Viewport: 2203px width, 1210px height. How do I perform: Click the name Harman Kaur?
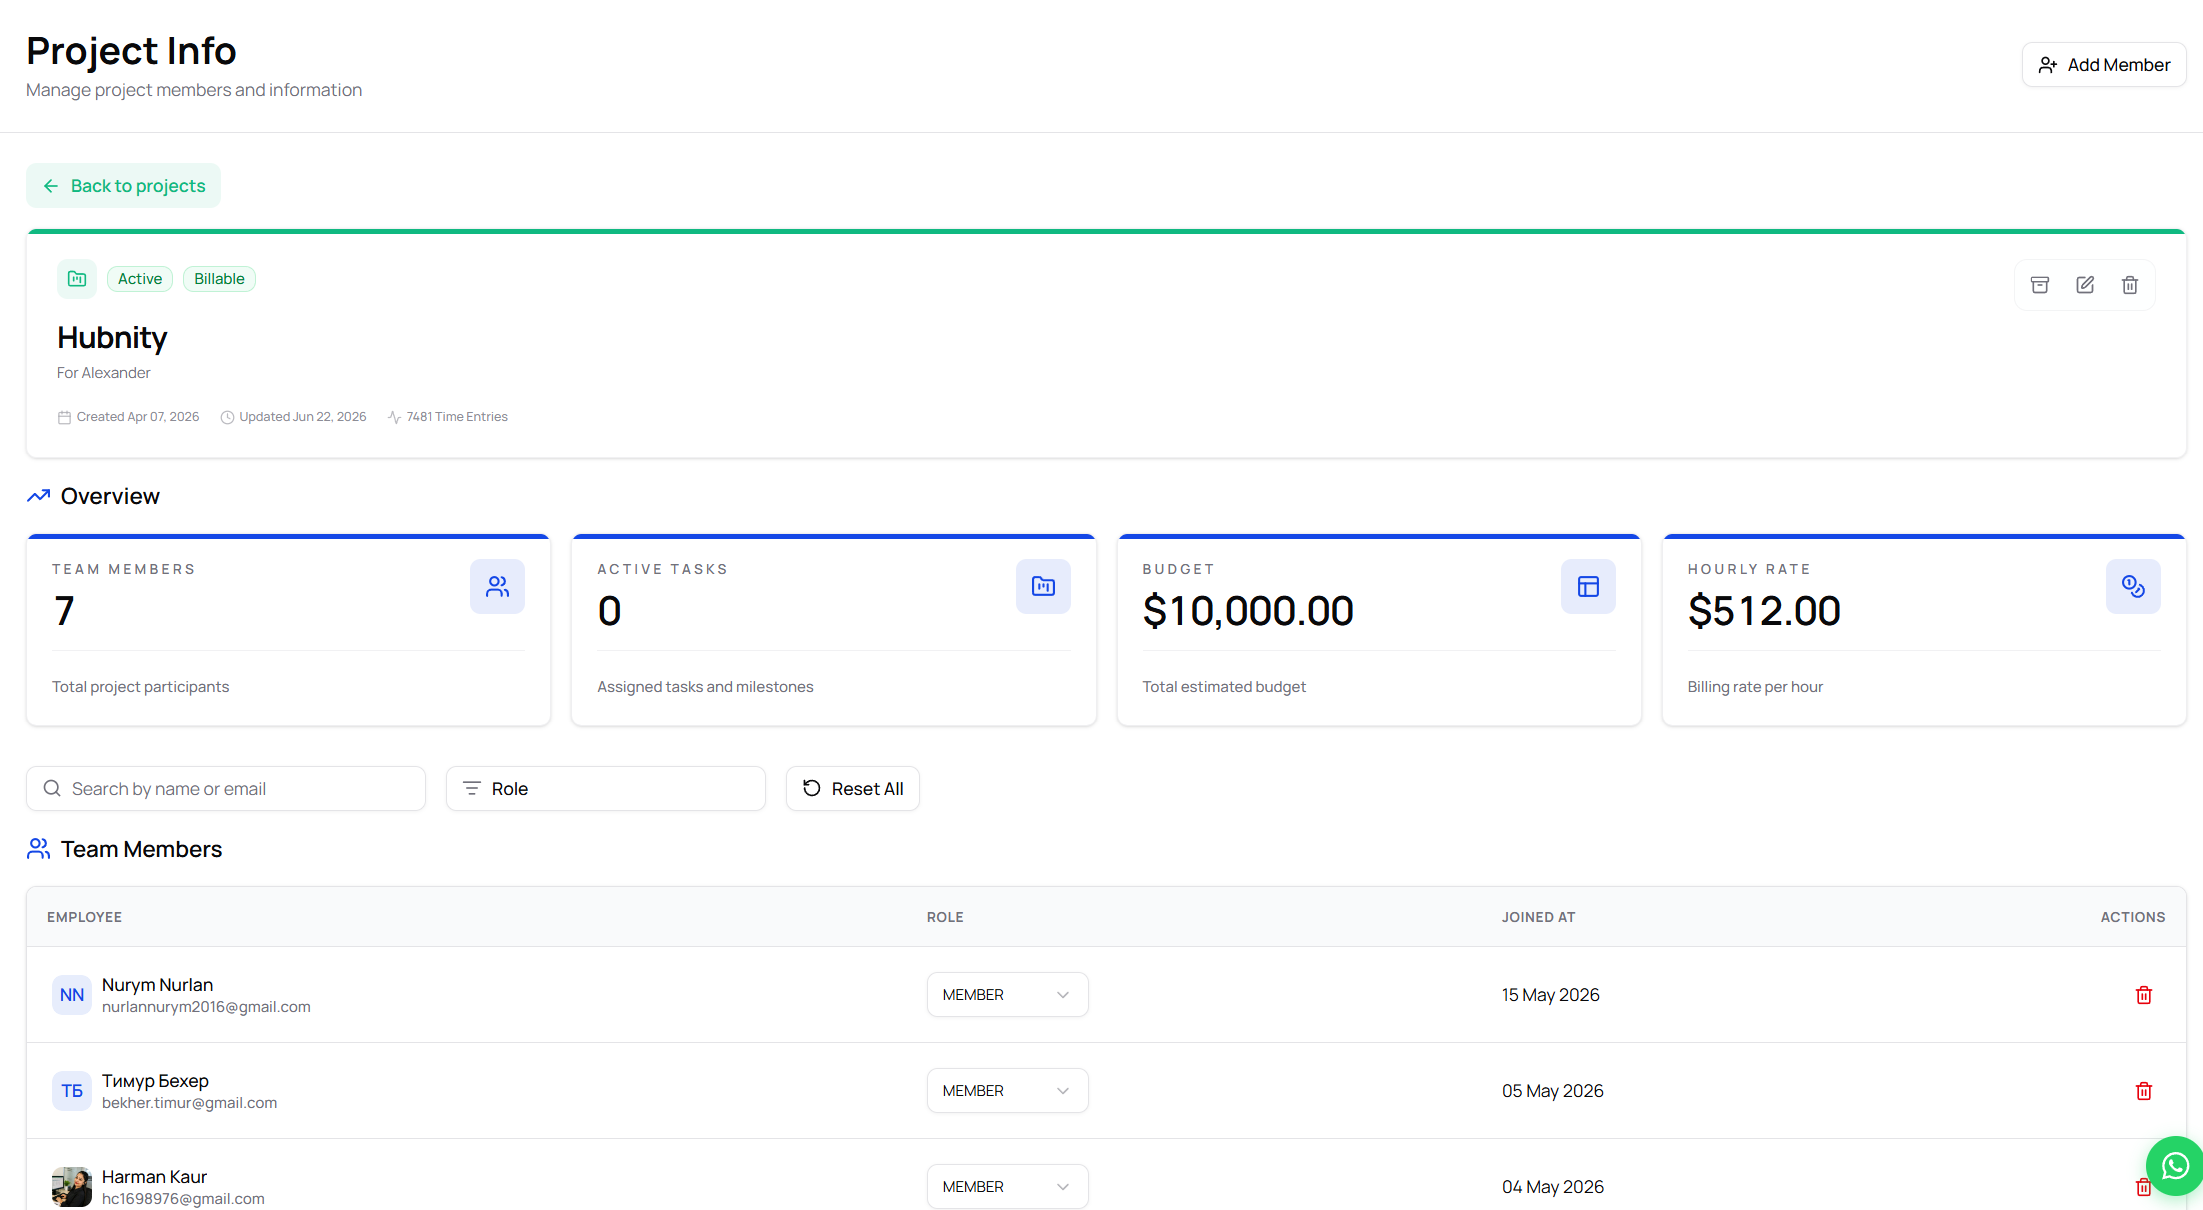click(x=154, y=1177)
